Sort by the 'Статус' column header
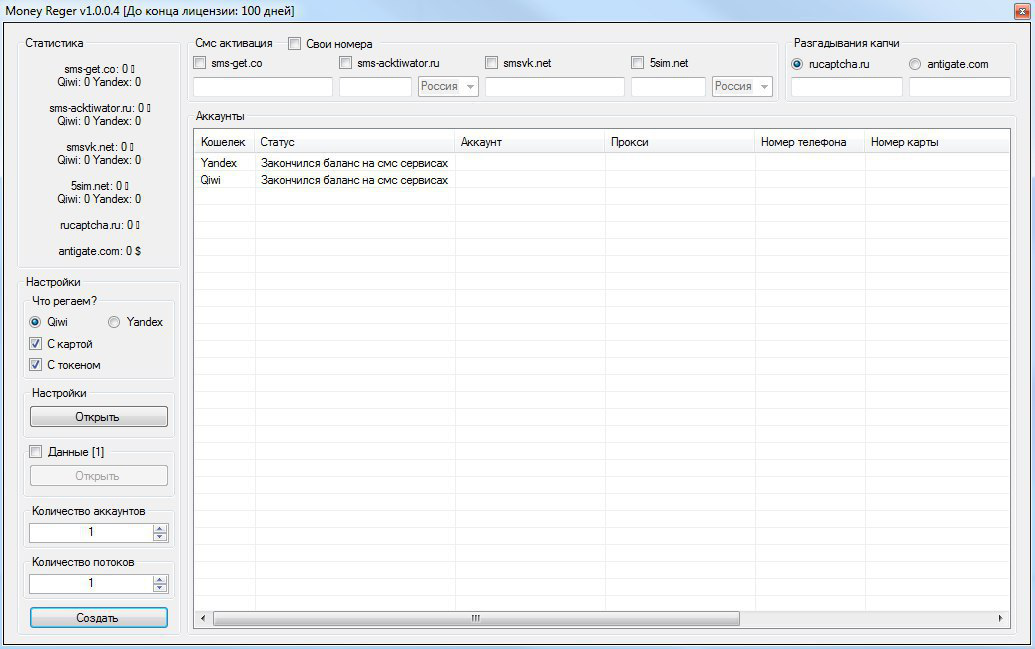 pyautogui.click(x=354, y=142)
